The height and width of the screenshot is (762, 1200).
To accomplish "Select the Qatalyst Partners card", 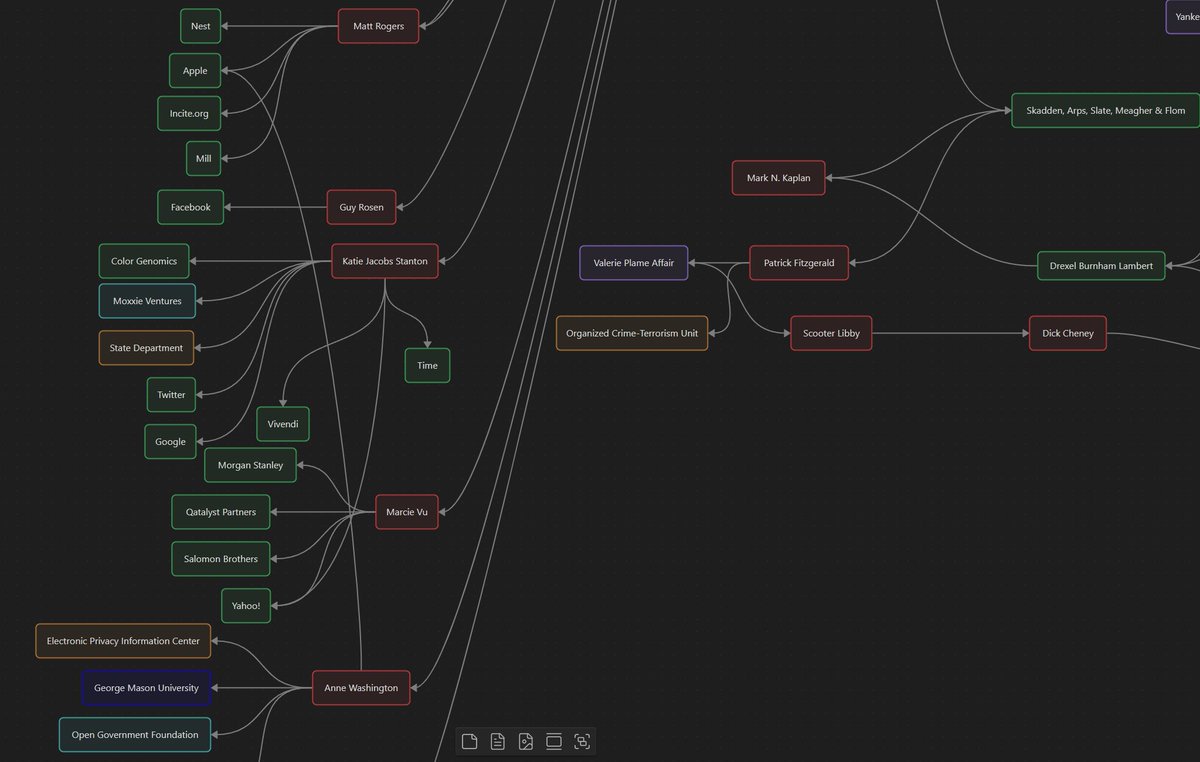I will click(x=220, y=512).
